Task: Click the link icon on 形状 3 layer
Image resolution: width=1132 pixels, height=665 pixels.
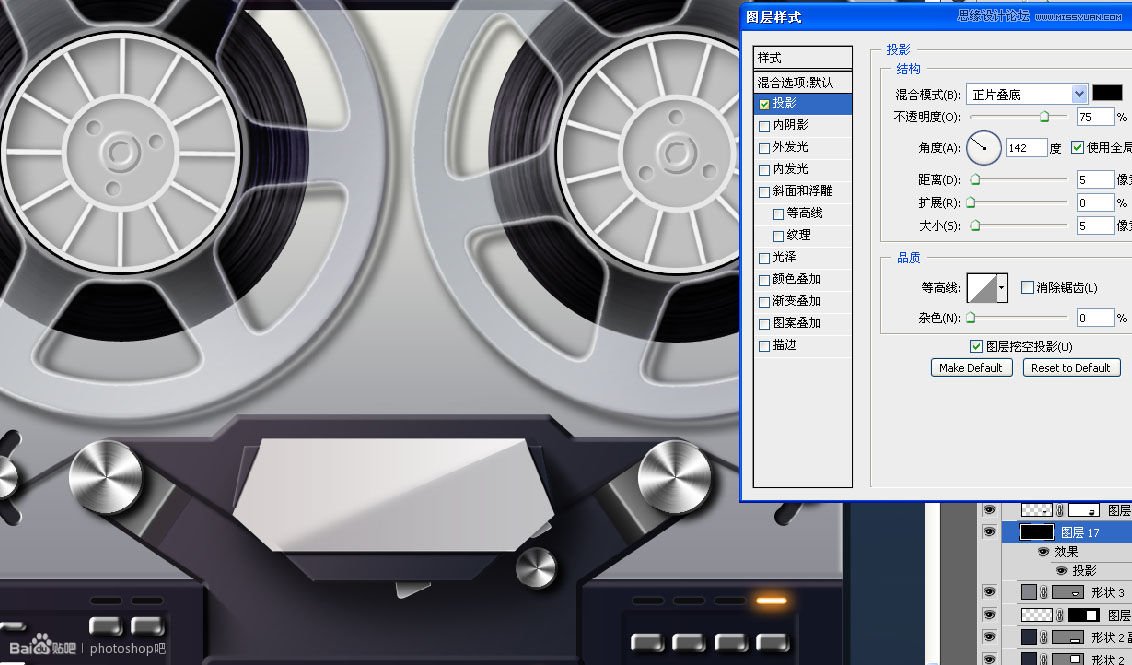Action: pos(1044,593)
